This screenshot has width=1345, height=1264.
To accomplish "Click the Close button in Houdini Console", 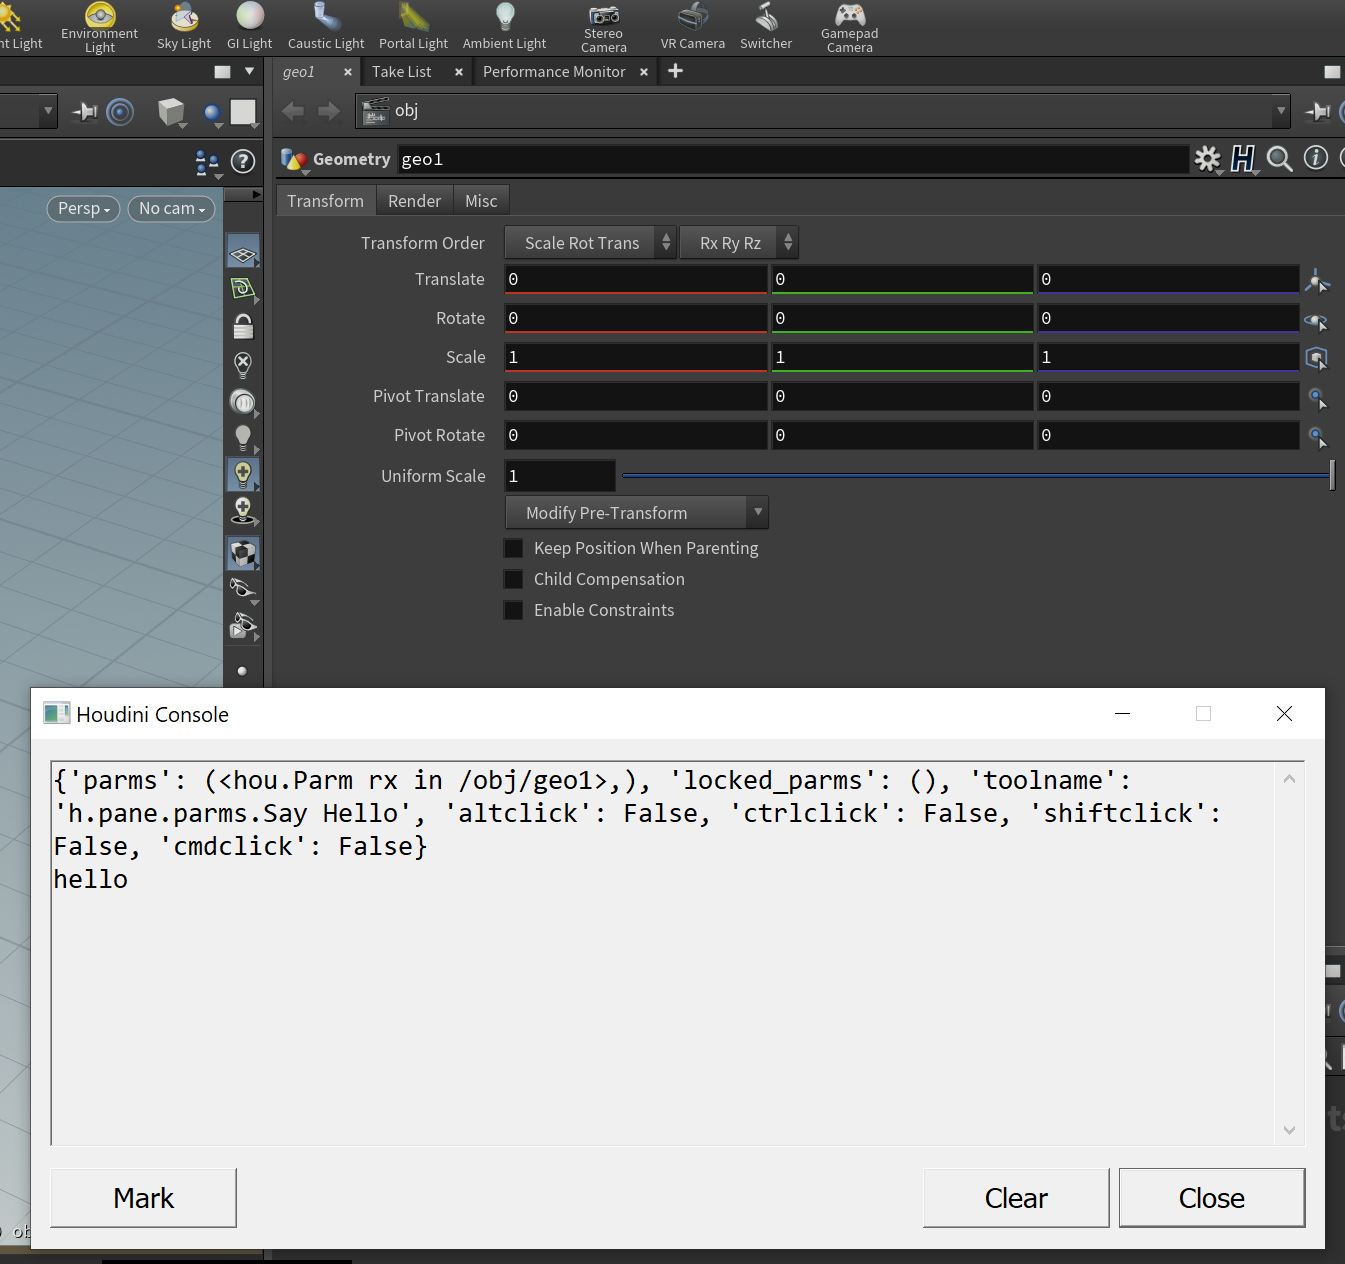I will click(1212, 1198).
